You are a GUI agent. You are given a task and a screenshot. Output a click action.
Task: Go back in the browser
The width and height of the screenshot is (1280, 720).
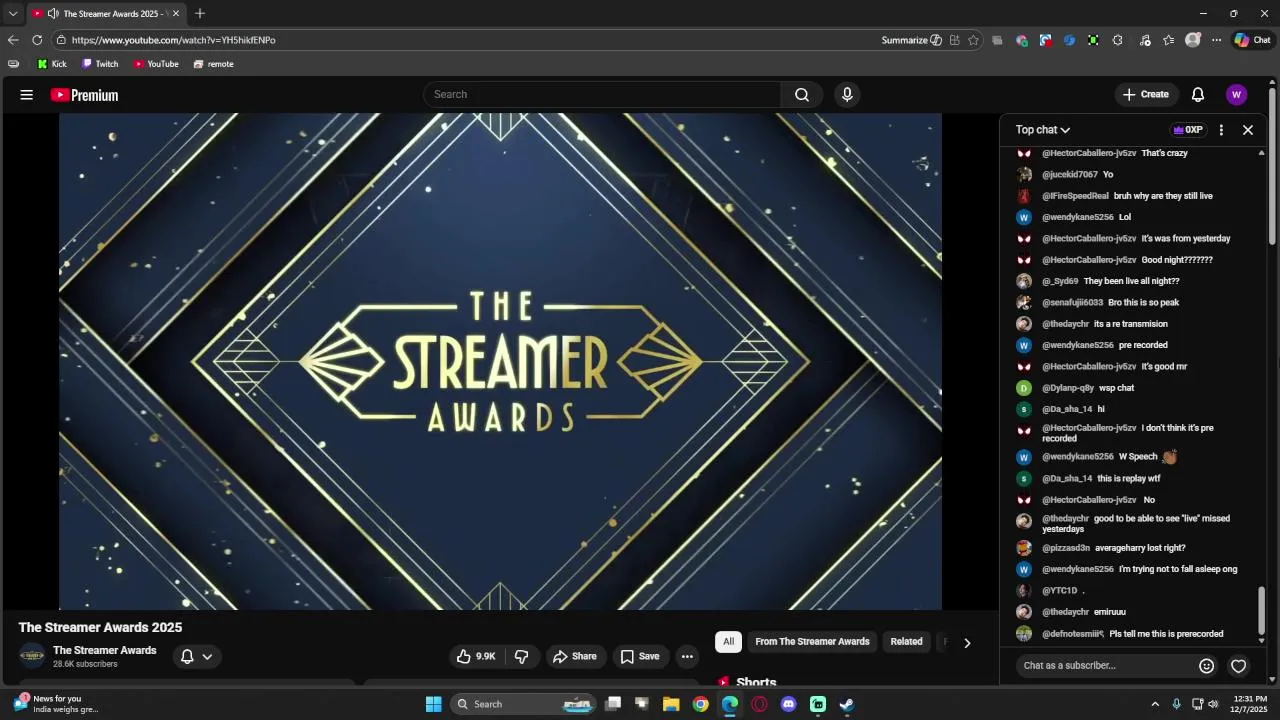point(13,40)
